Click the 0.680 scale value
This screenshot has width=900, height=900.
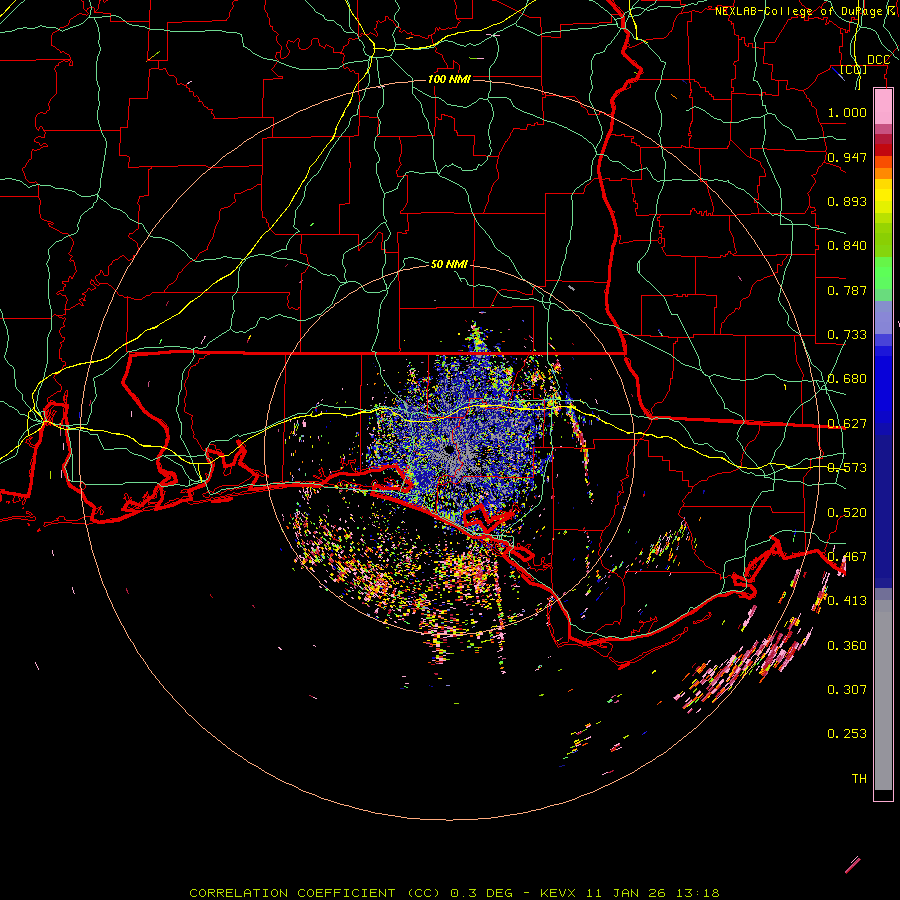[847, 379]
